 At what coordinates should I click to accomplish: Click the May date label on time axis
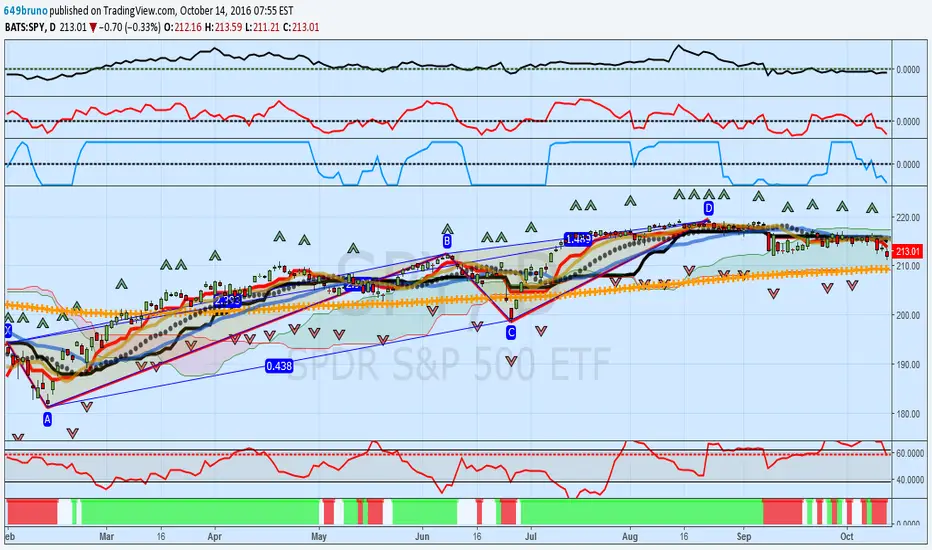point(319,536)
